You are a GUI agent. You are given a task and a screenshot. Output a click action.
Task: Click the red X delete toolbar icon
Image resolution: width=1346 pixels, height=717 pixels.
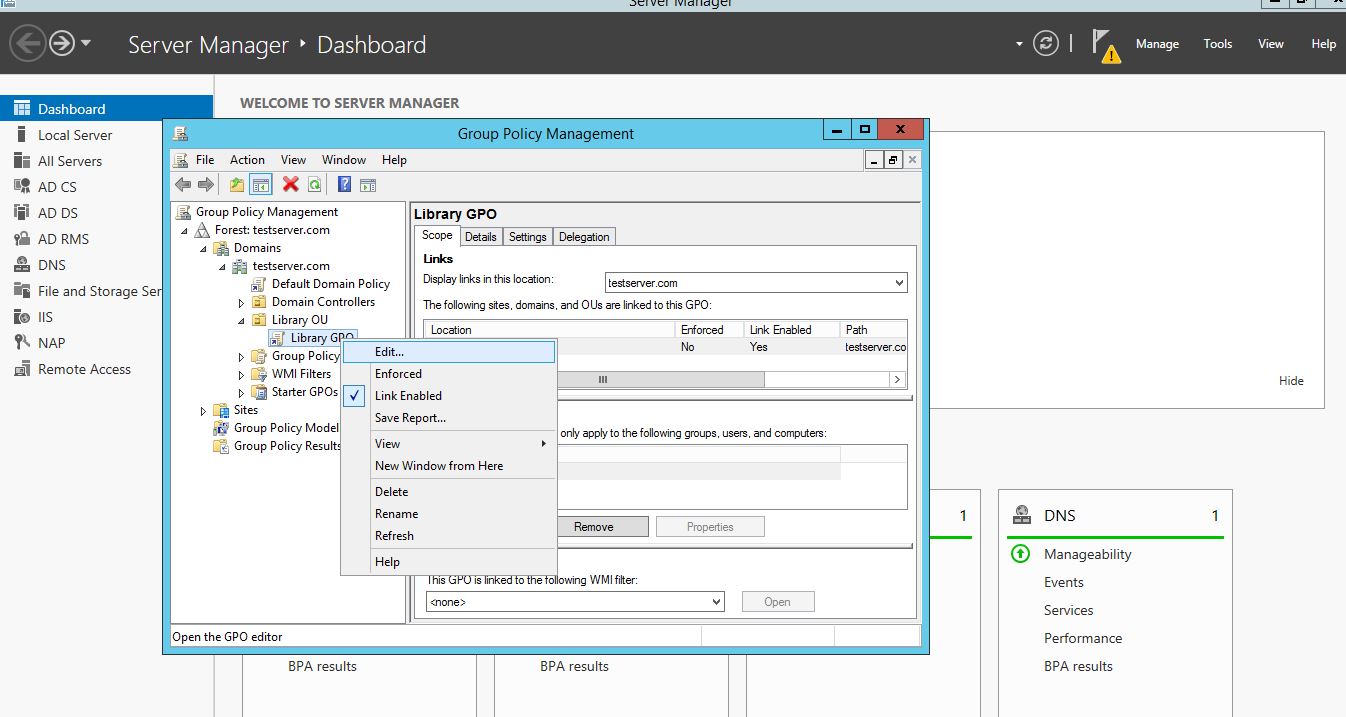291,184
